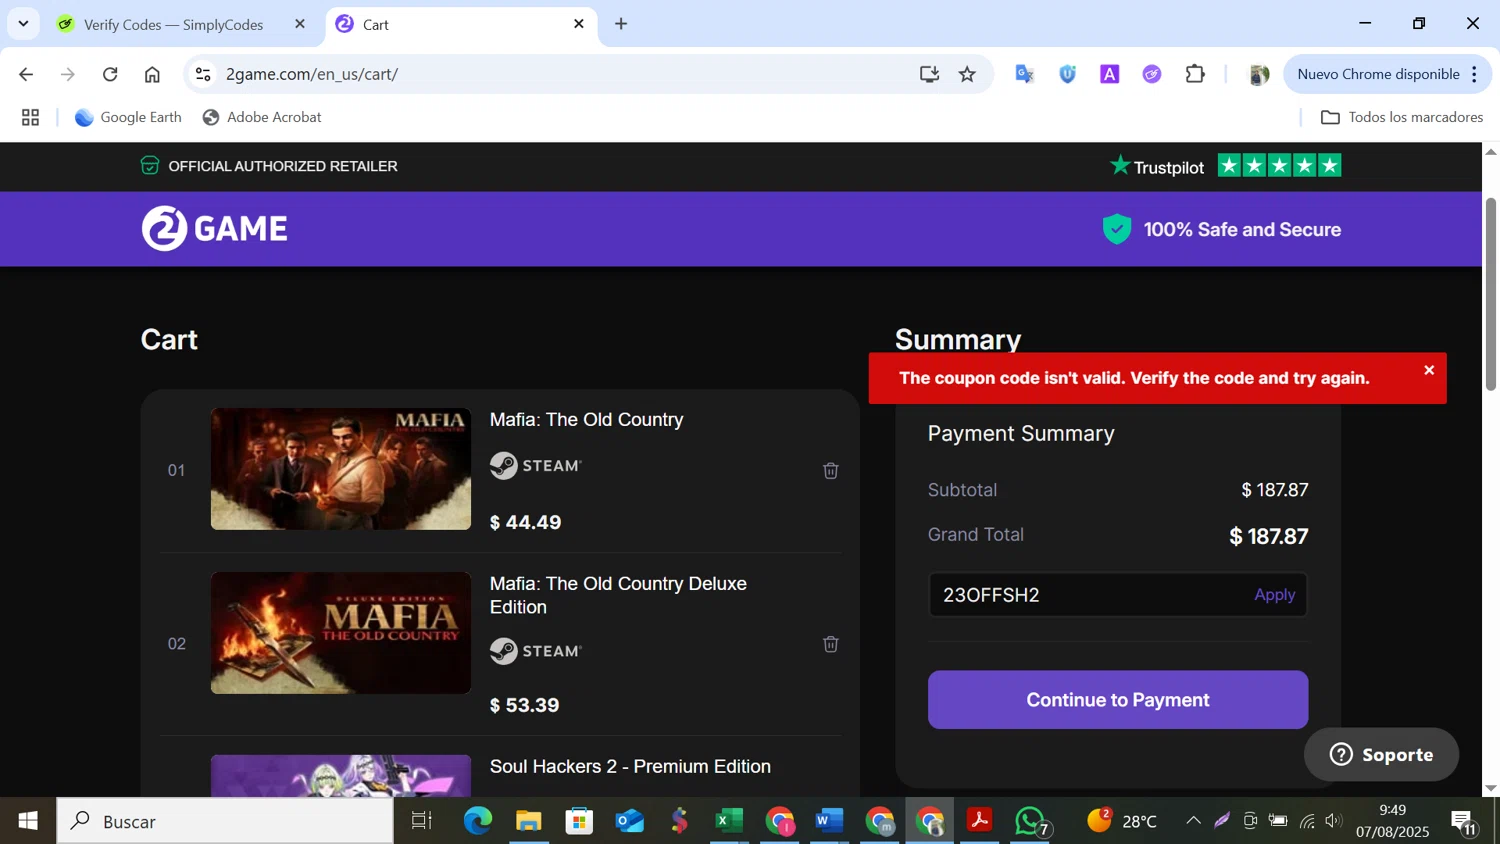This screenshot has width=1500, height=844.
Task: Expand the tab search dropdown
Action: (23, 24)
